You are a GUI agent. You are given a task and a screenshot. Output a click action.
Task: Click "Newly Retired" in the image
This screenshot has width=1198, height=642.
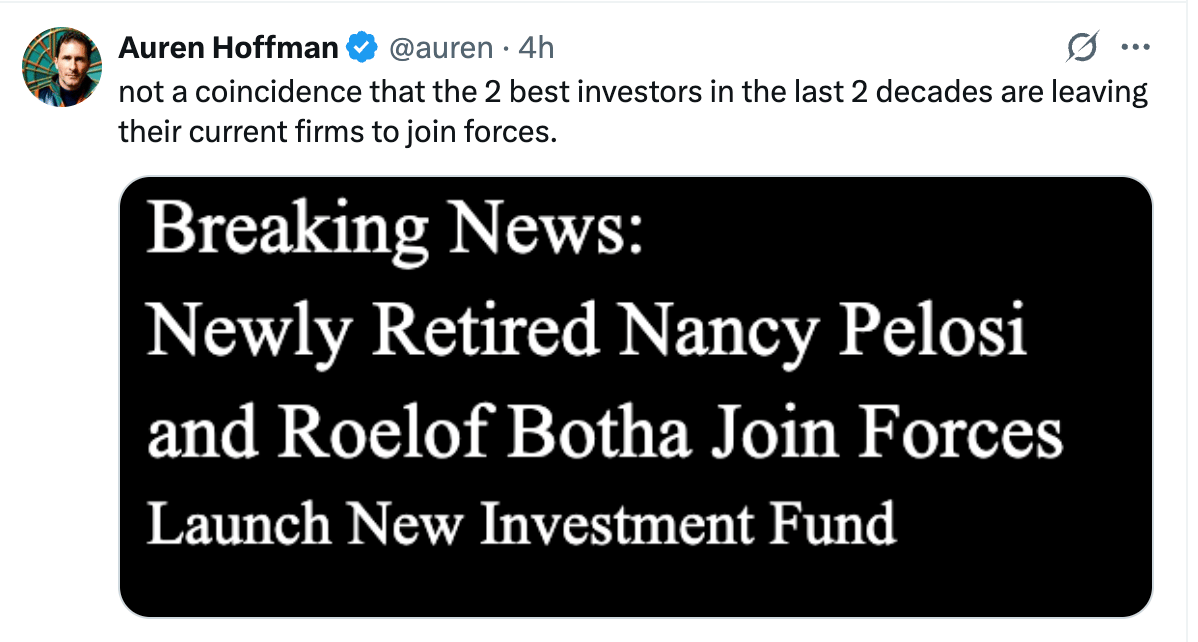click(372, 333)
